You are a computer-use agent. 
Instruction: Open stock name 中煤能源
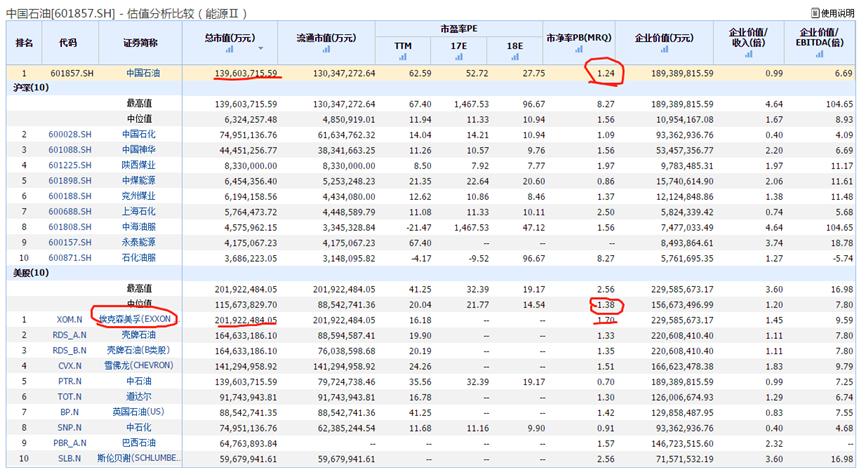pyautogui.click(x=139, y=181)
